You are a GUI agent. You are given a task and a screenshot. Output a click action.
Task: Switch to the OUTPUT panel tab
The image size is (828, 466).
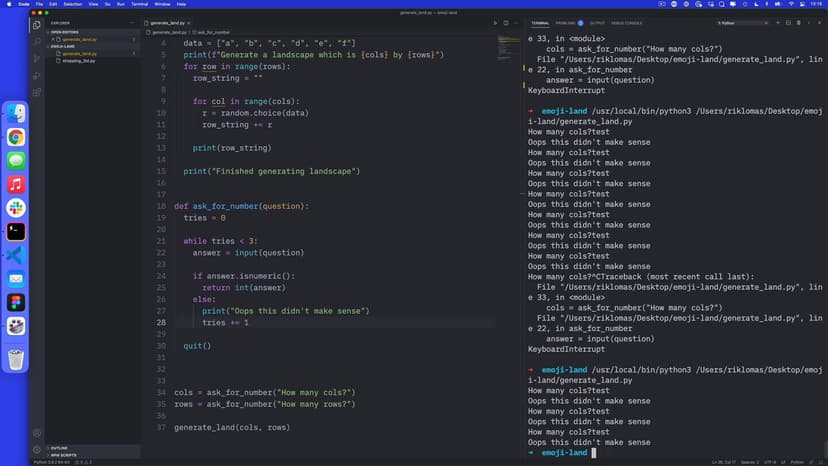pos(597,22)
